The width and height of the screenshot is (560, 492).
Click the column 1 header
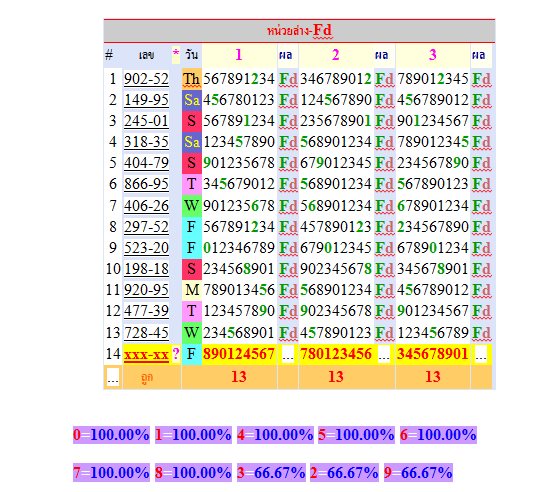(x=239, y=55)
